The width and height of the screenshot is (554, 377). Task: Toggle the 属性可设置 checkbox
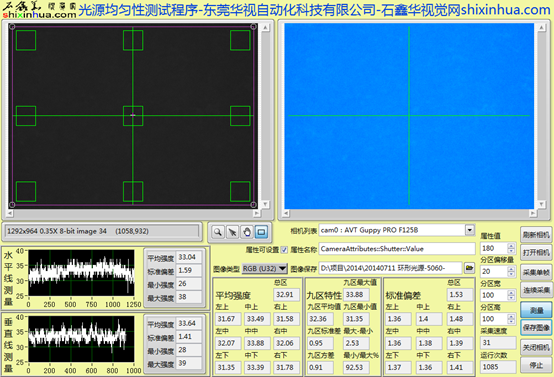coord(284,250)
